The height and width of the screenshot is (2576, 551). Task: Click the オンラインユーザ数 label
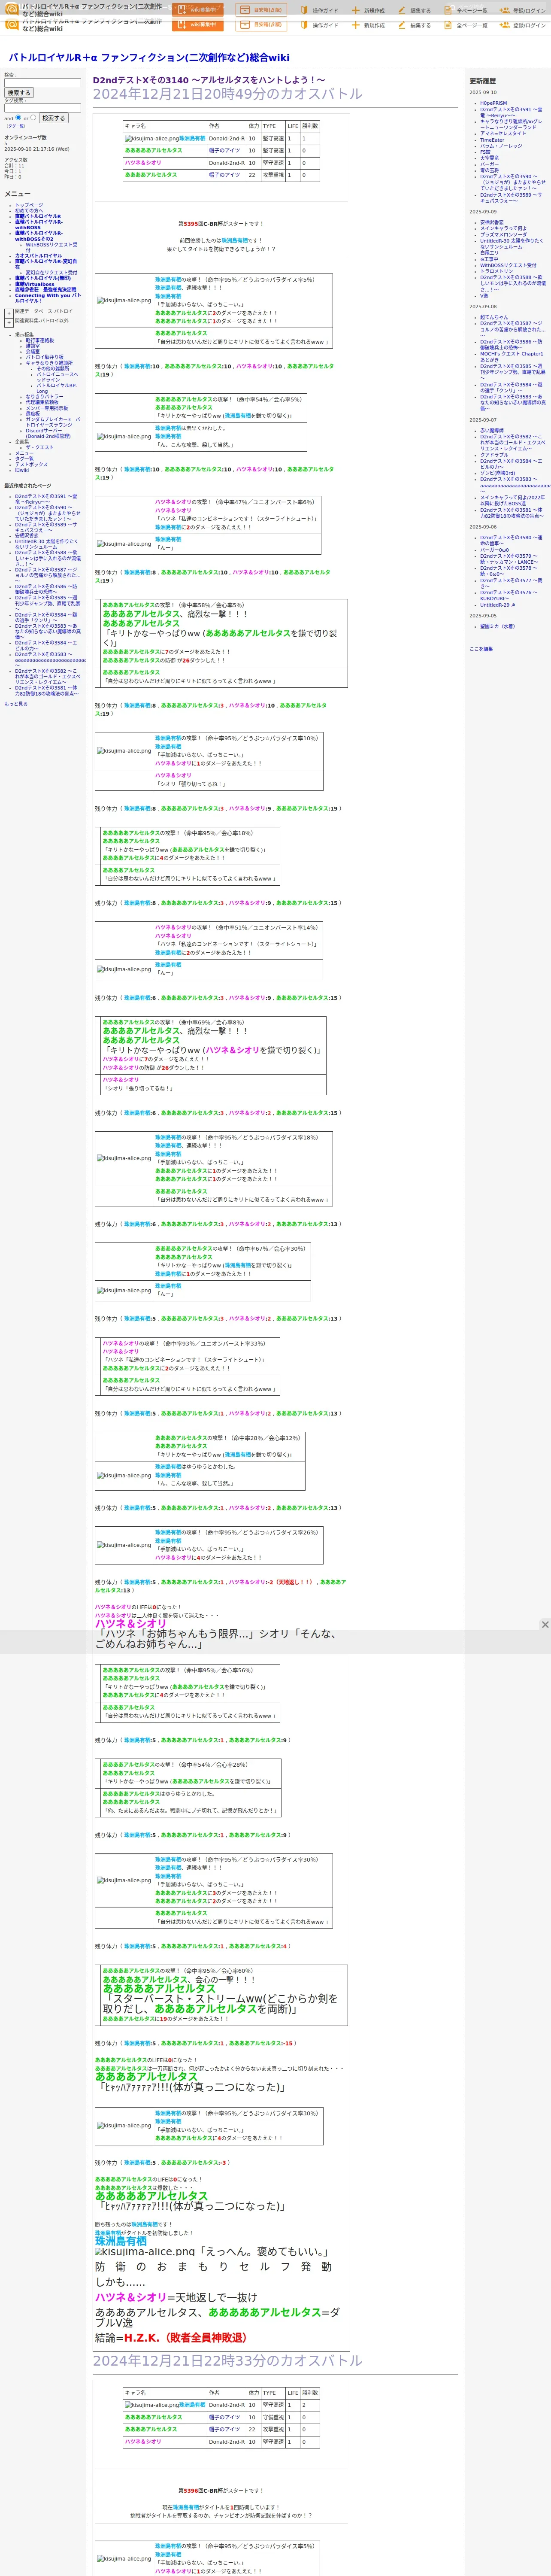tap(25, 137)
